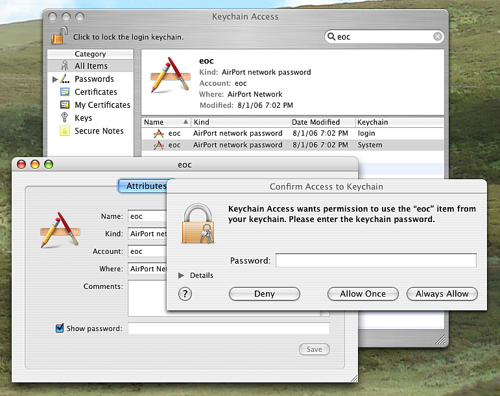
Task: Click Allow Once button
Action: (363, 294)
